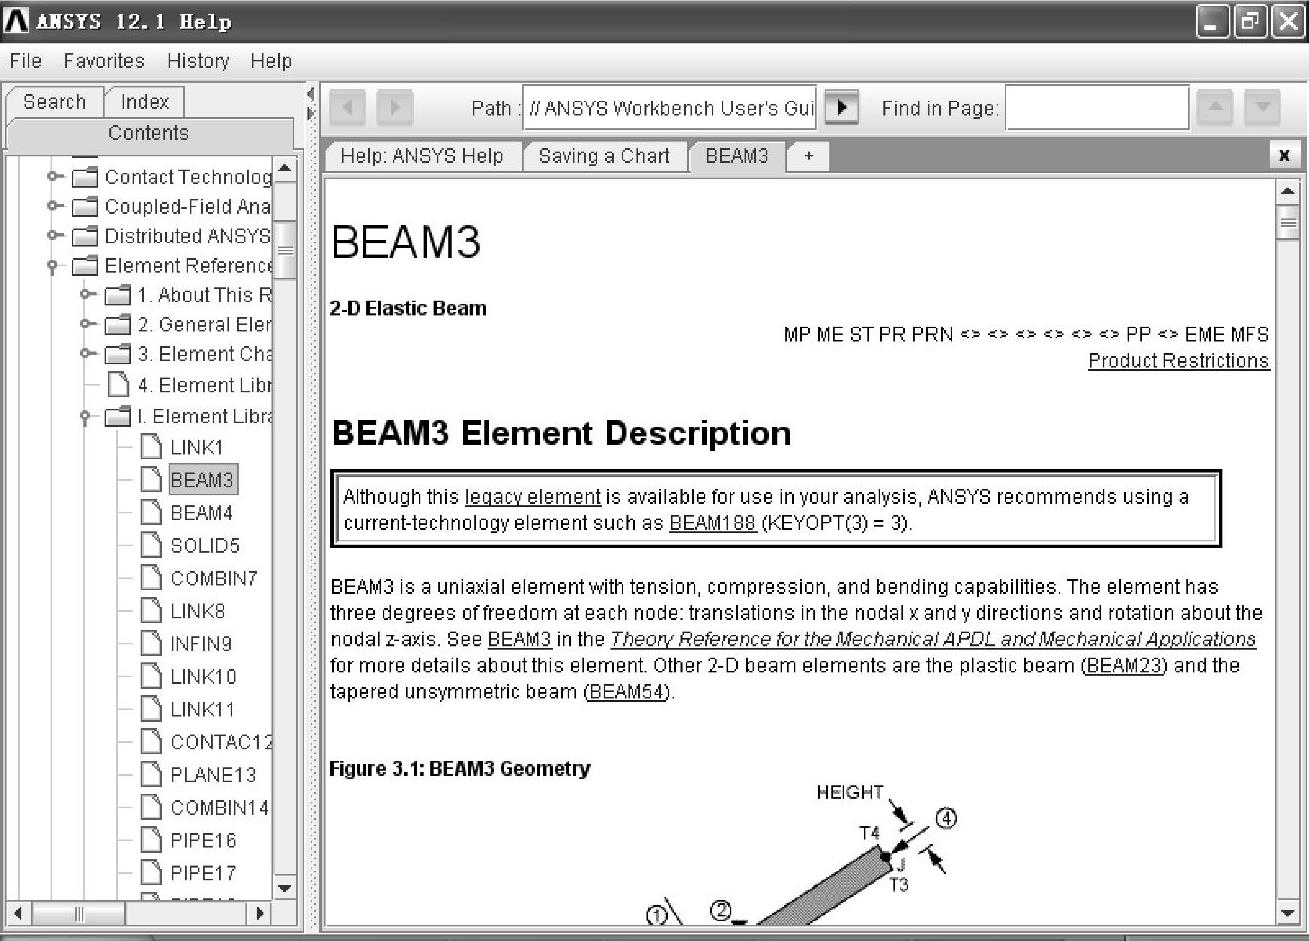Expand the '3. Element Cha...' node

(x=87, y=354)
